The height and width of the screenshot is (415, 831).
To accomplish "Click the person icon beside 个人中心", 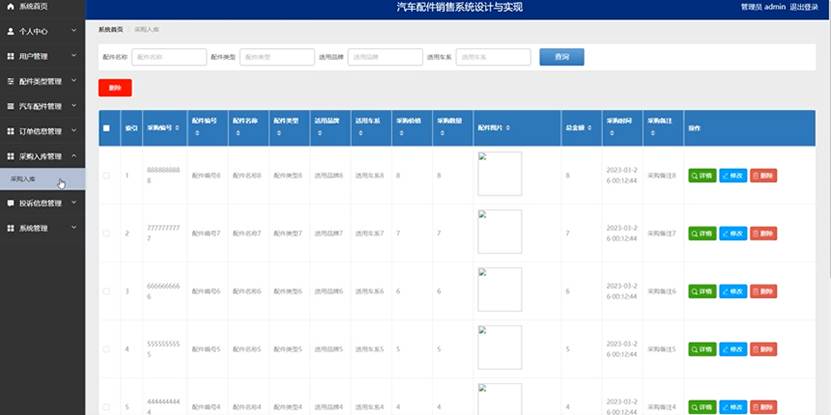I will [x=11, y=32].
